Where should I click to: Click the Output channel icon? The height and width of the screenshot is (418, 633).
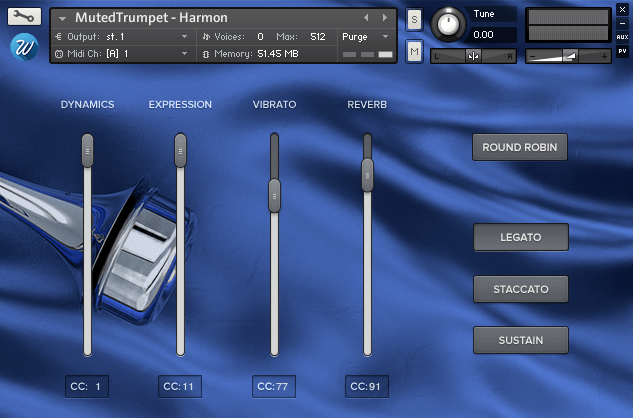point(59,37)
